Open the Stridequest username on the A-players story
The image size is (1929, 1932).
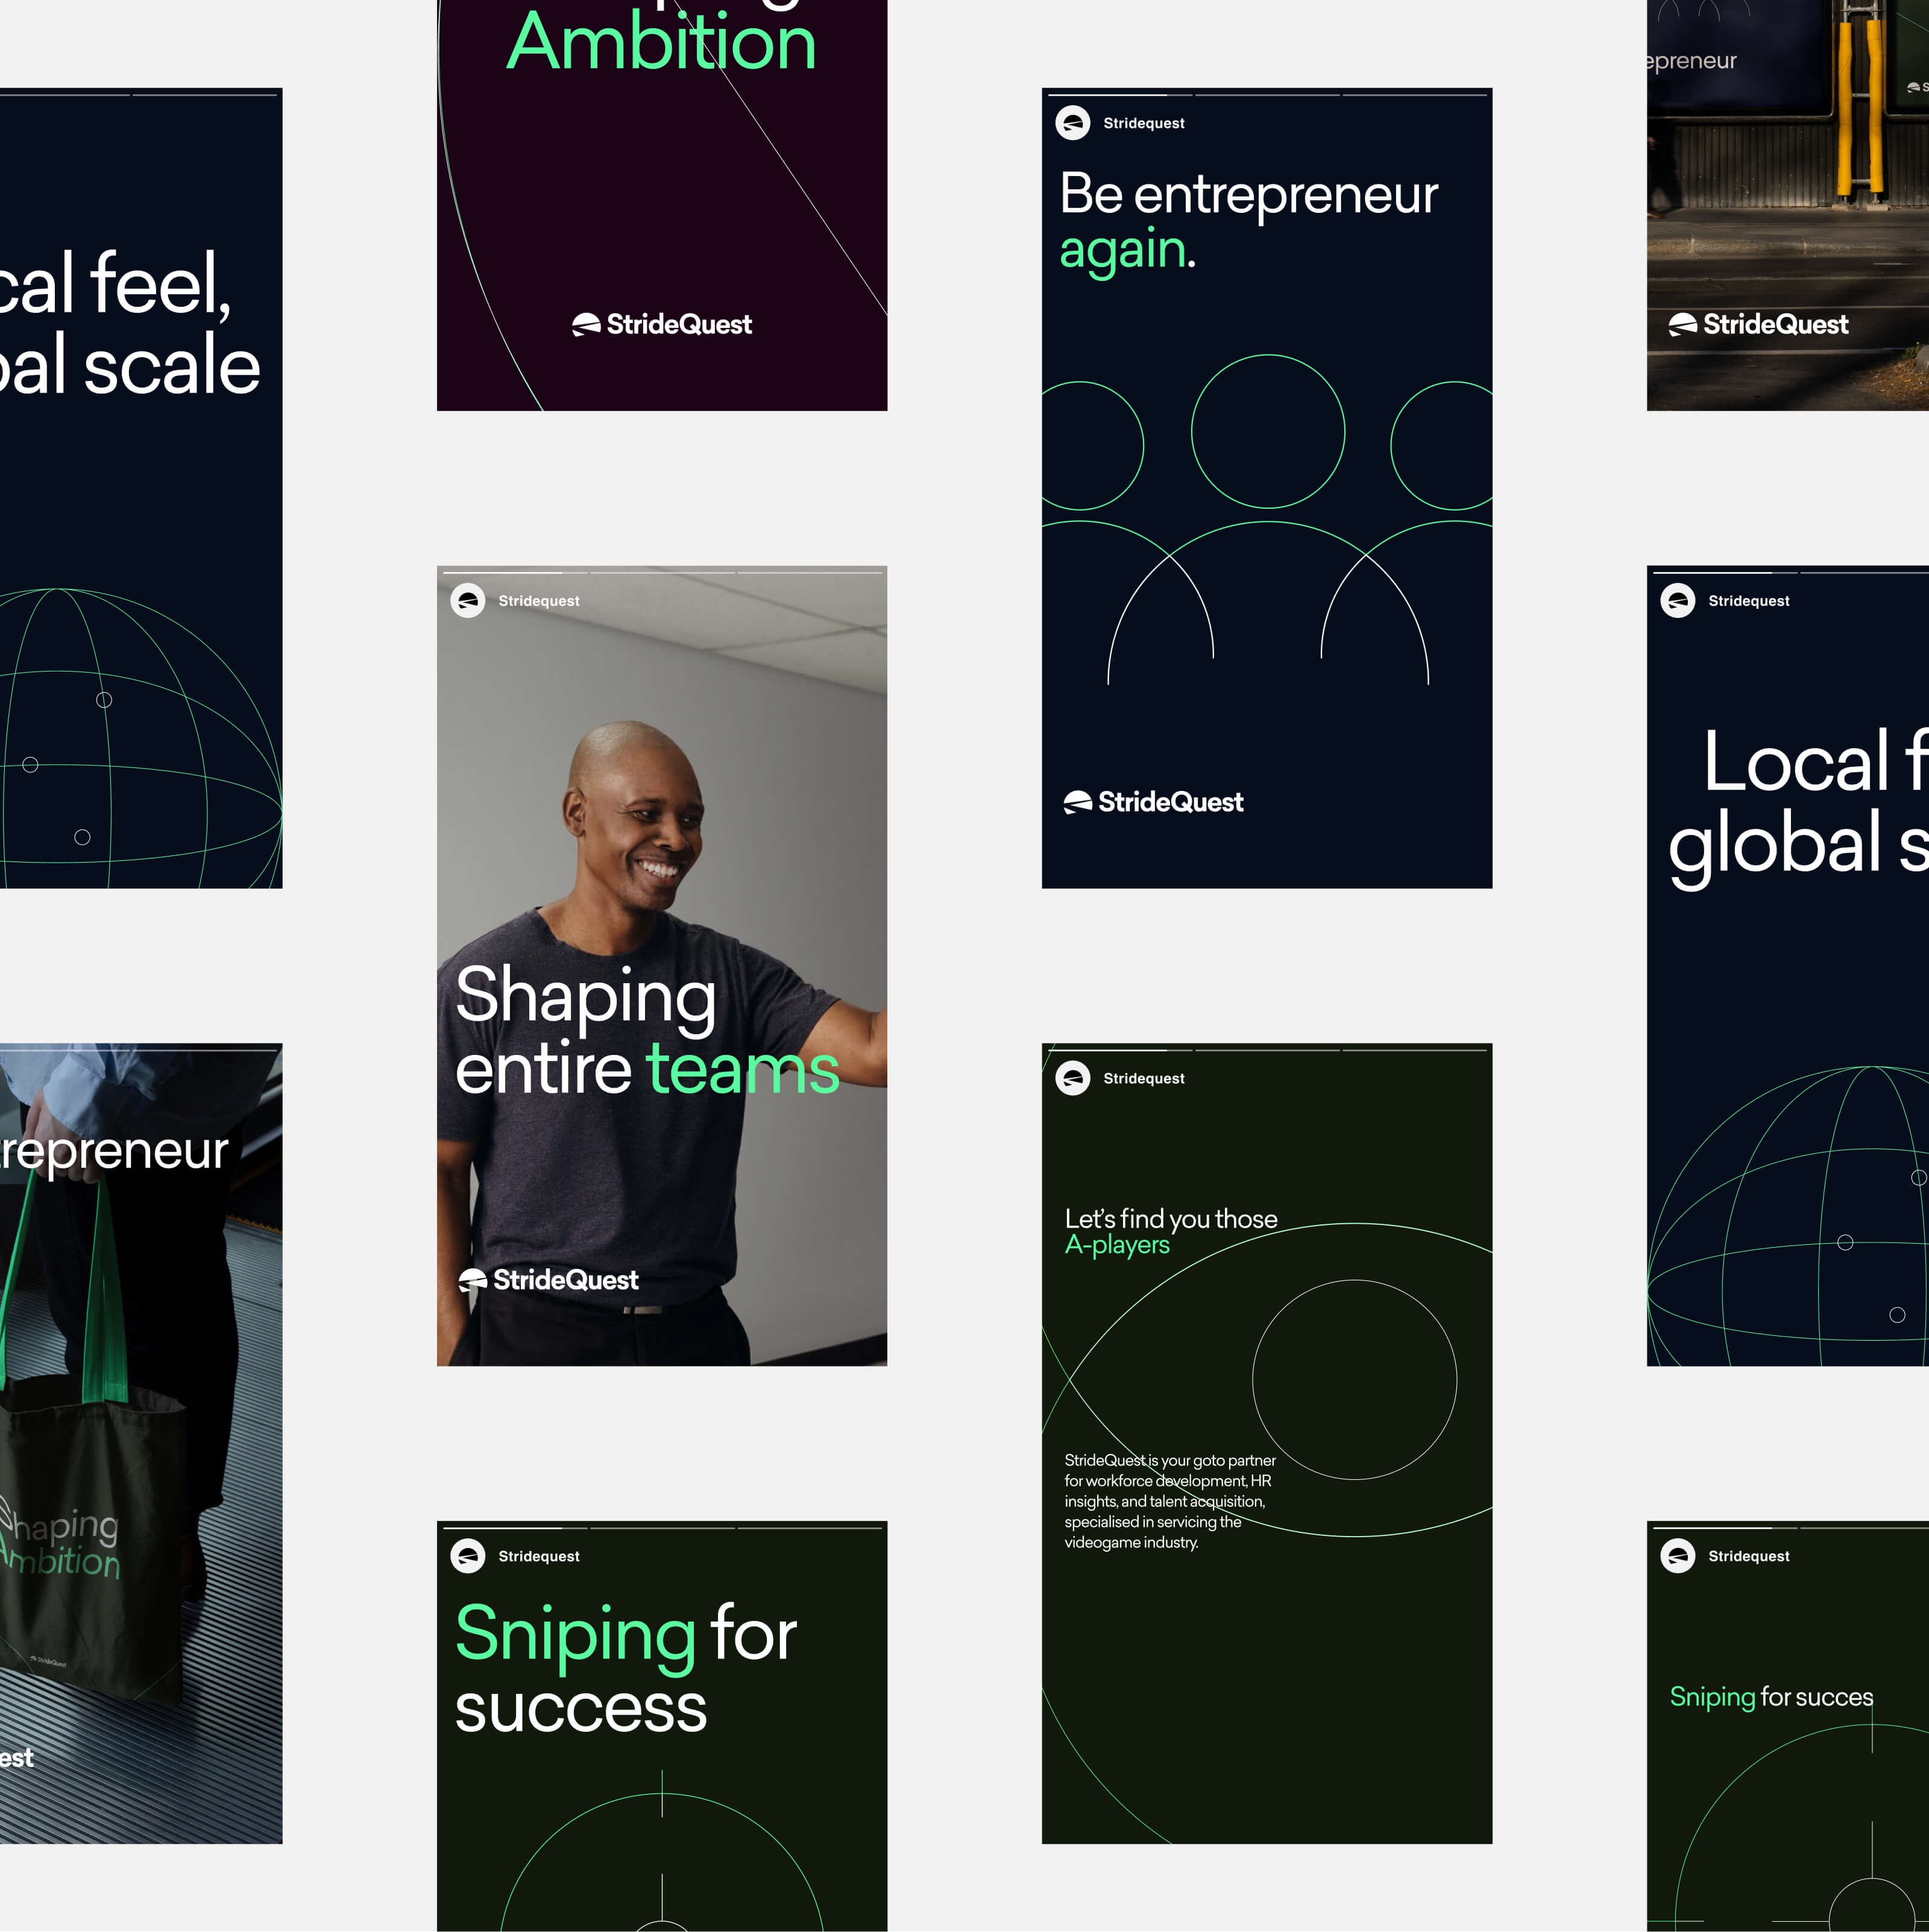click(1144, 1078)
